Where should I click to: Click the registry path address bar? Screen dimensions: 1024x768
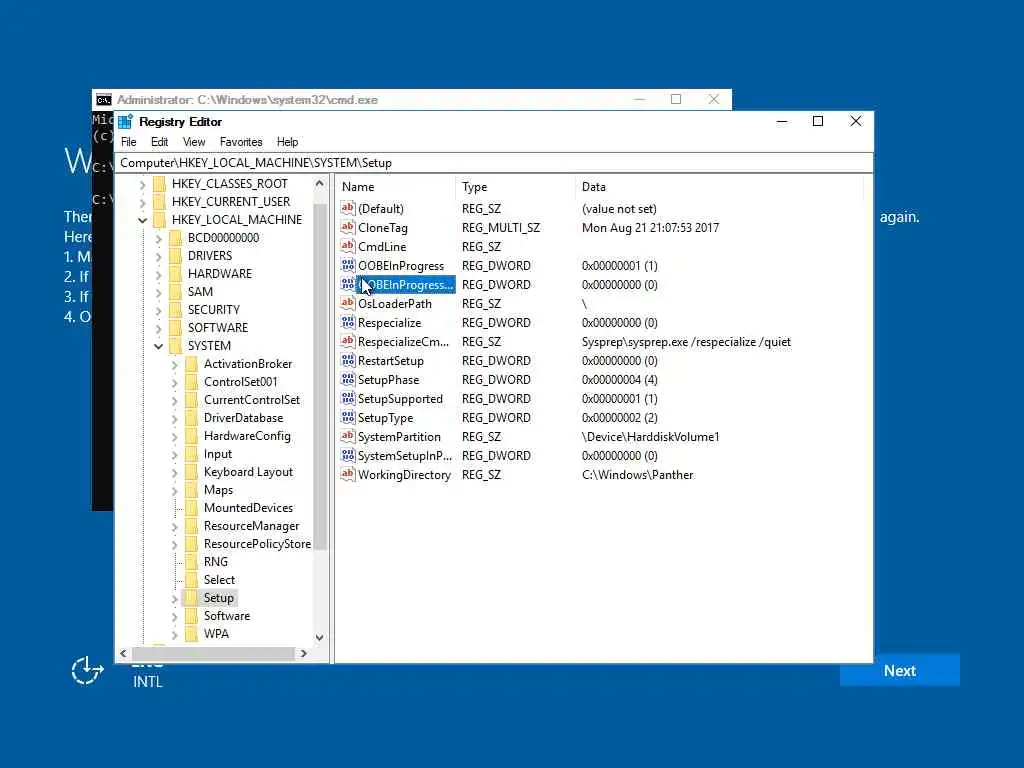[494, 163]
